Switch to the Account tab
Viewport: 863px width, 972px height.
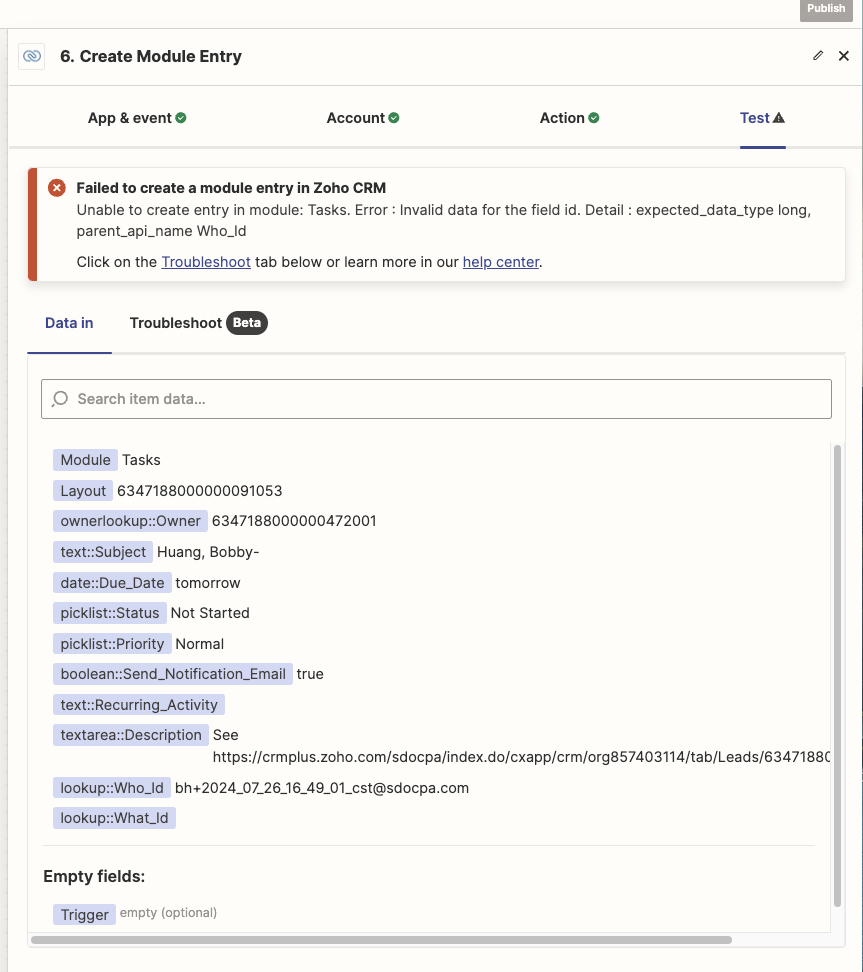[x=363, y=118]
